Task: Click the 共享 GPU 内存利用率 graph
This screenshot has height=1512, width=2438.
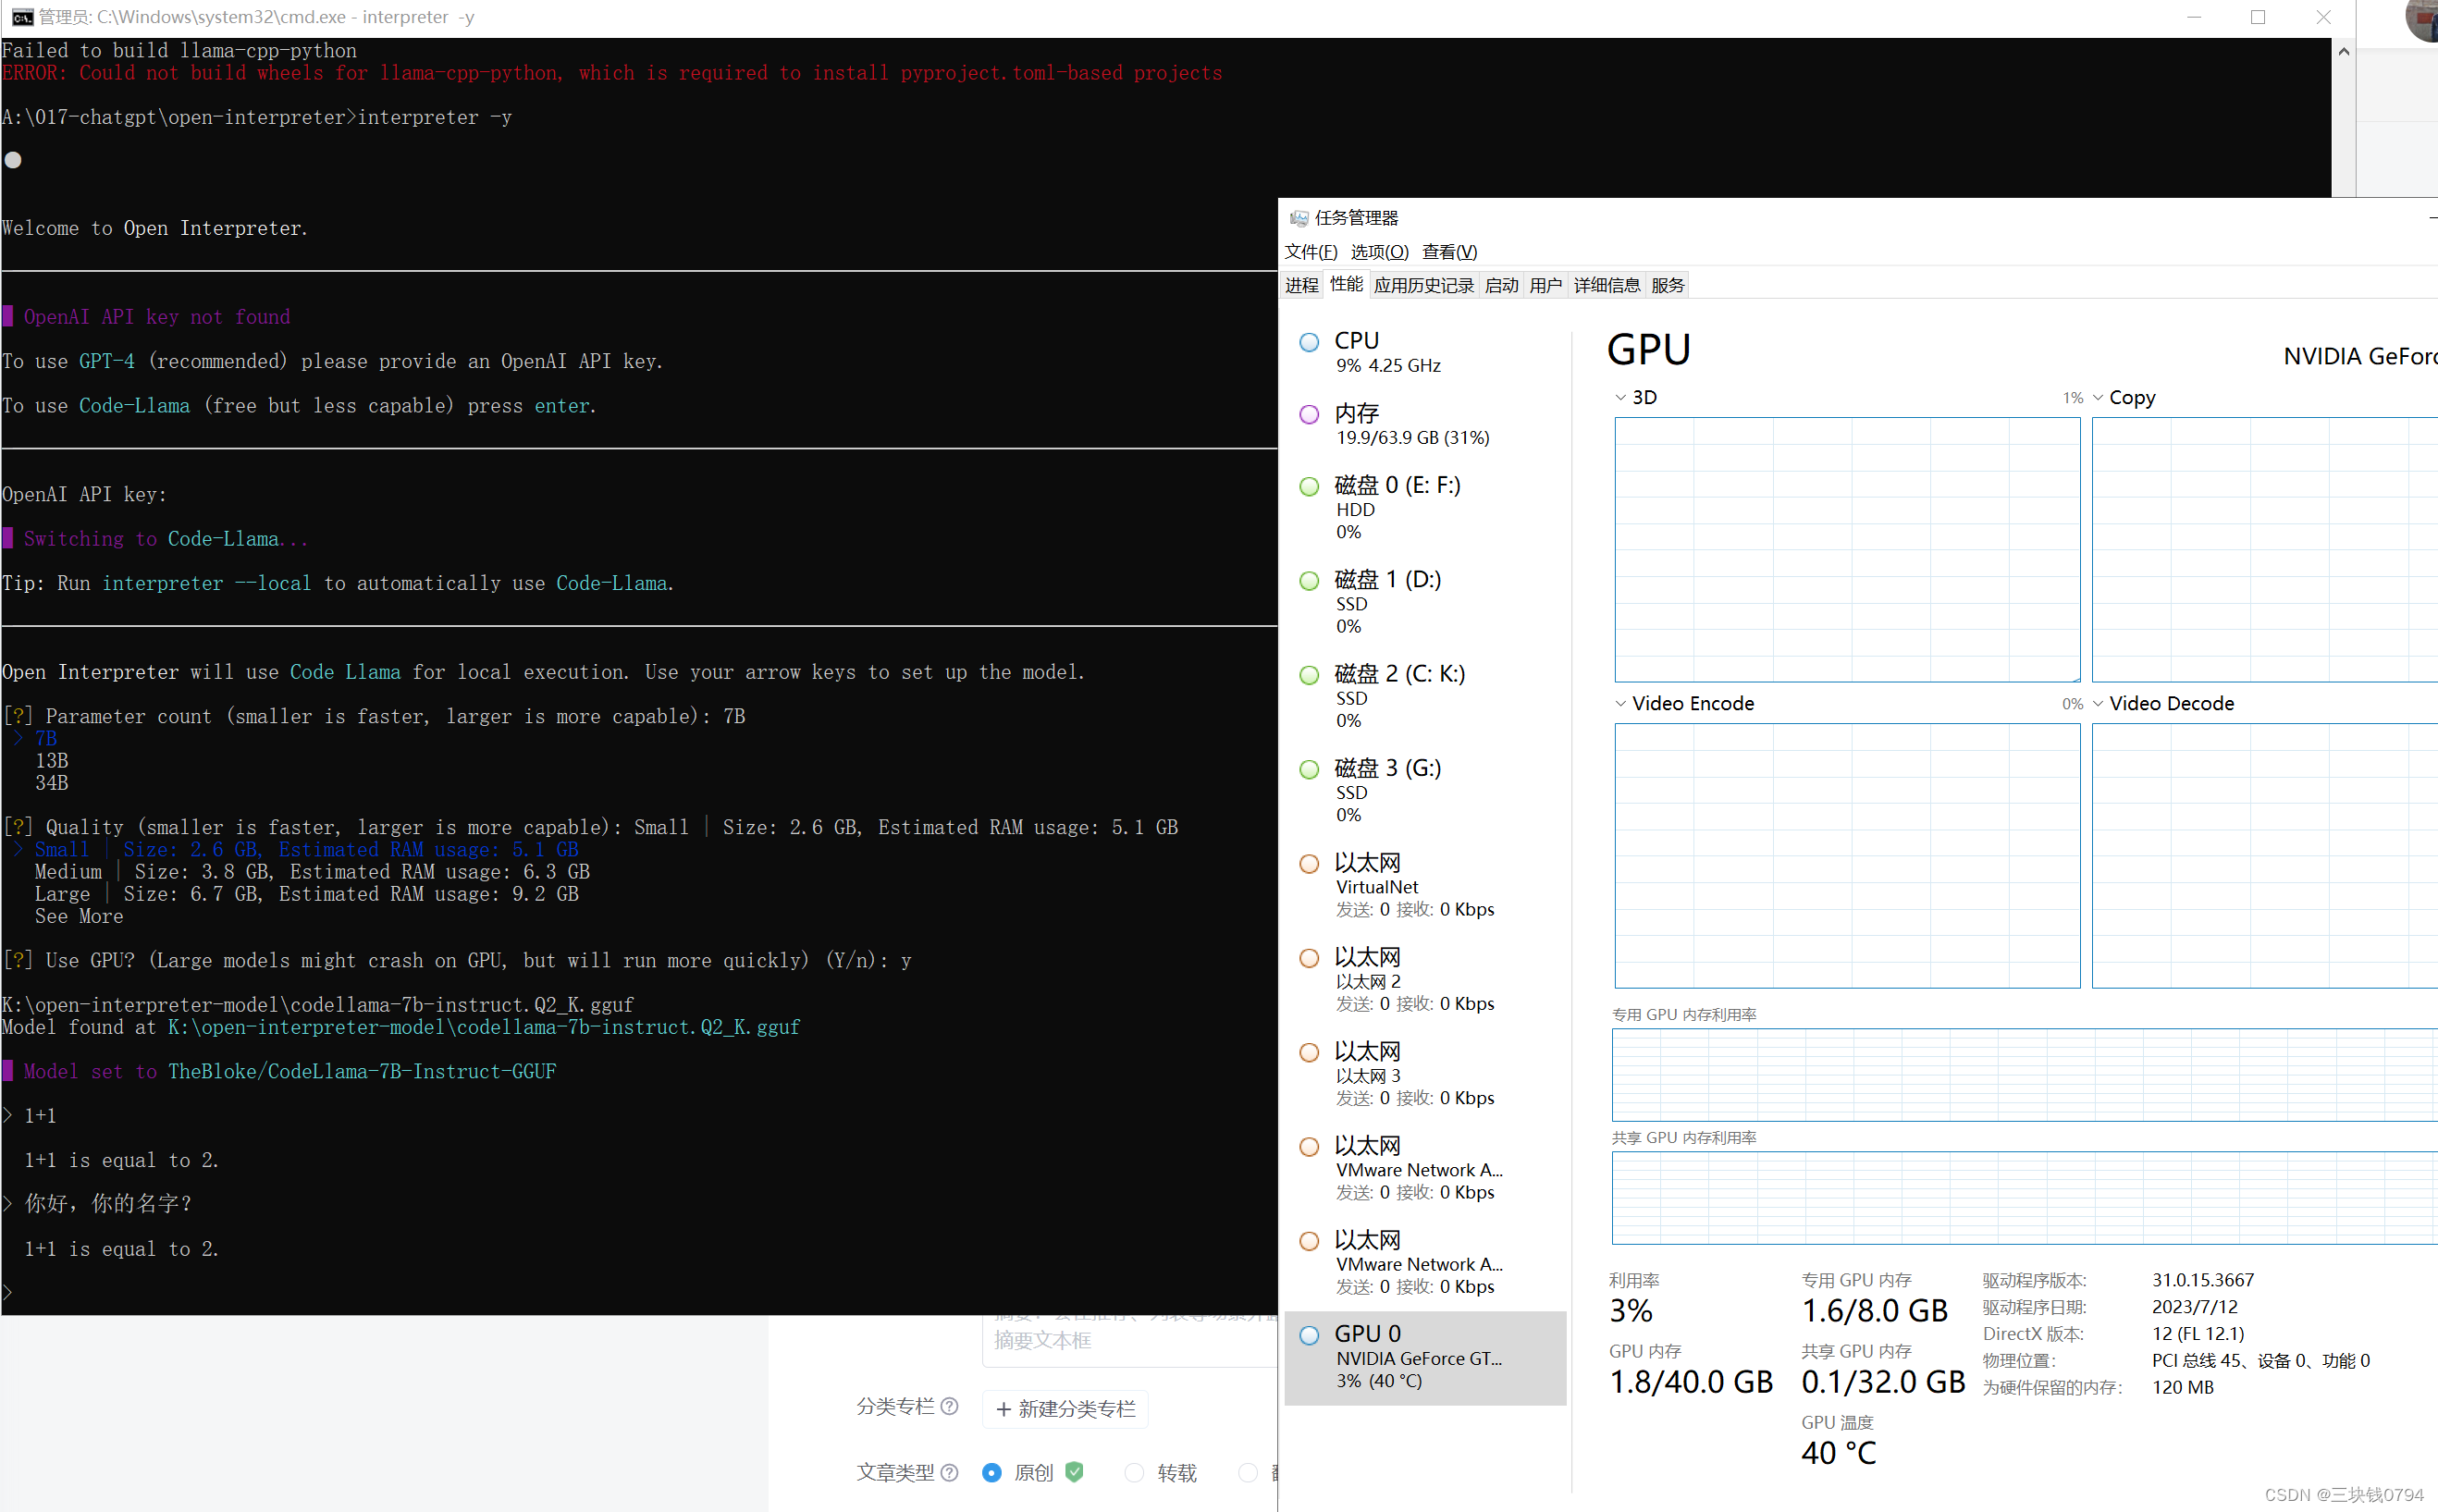Action: [2024, 1197]
